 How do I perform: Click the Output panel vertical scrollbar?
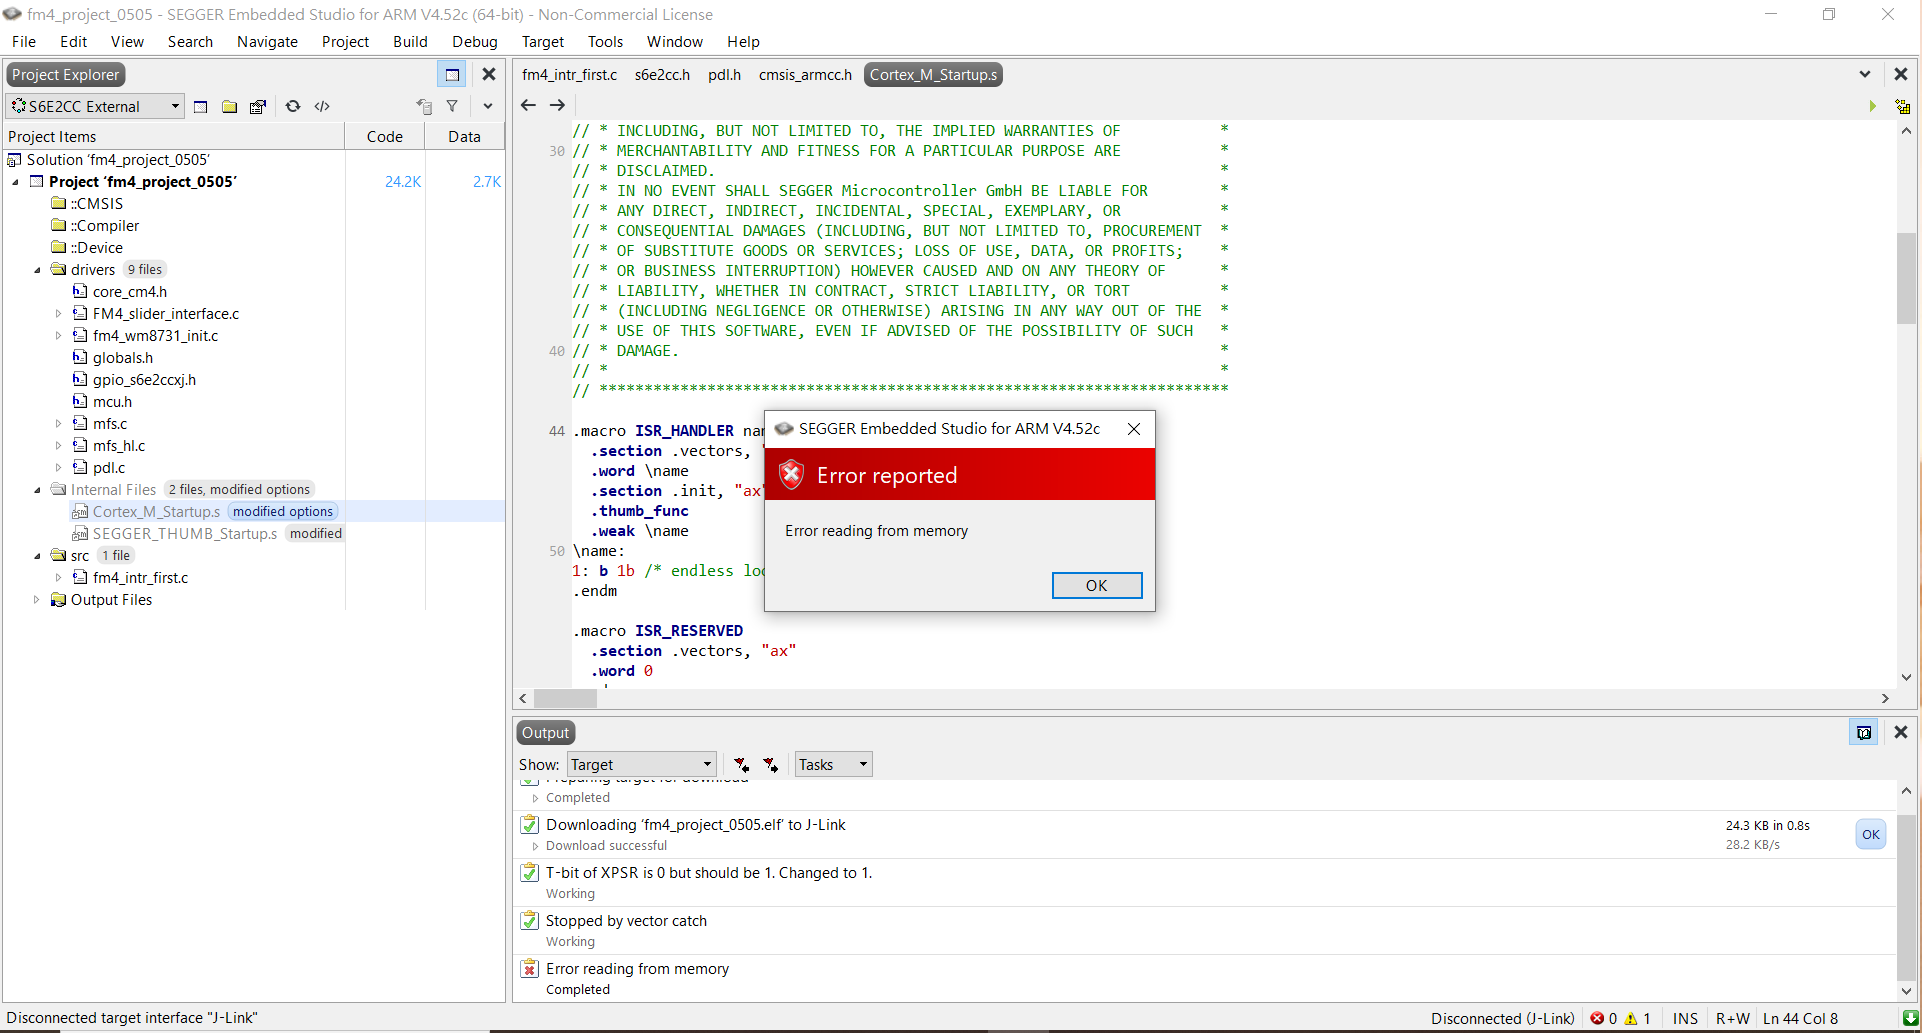tap(1906, 890)
